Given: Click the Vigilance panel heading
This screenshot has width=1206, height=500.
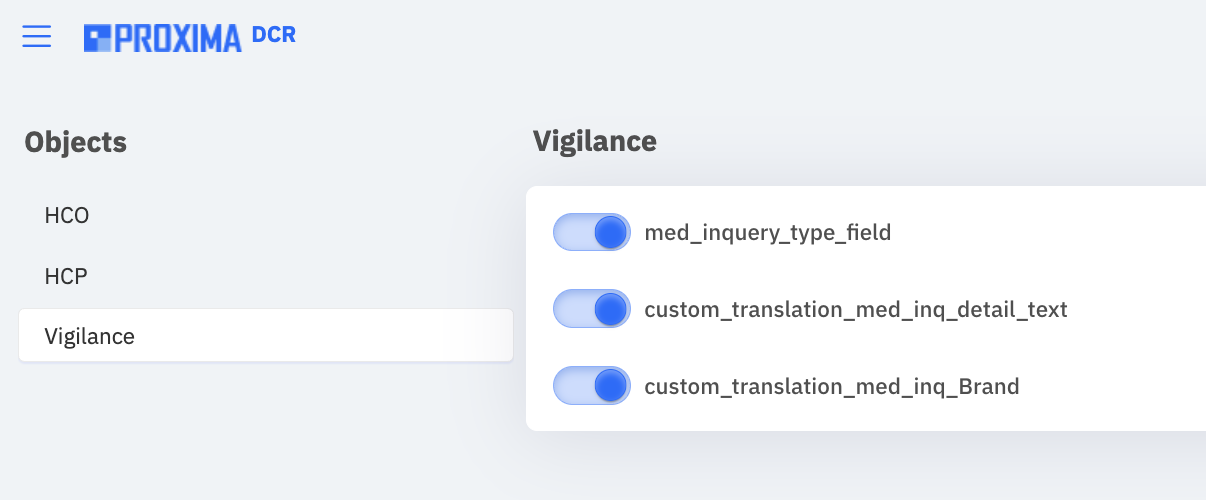Looking at the screenshot, I should [x=595, y=141].
